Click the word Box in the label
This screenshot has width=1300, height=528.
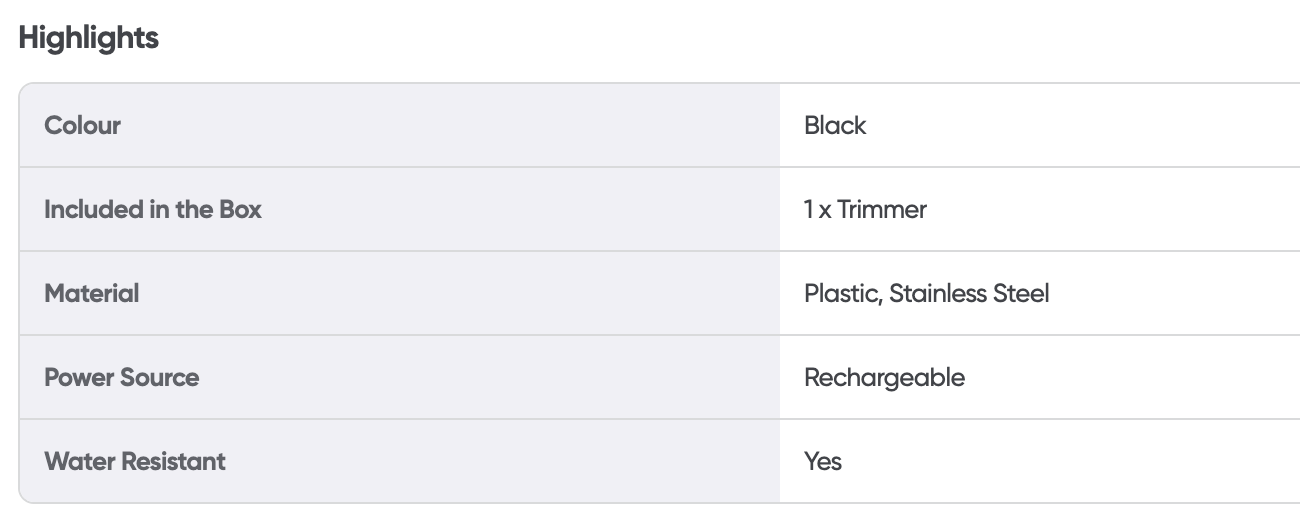pyautogui.click(x=240, y=210)
